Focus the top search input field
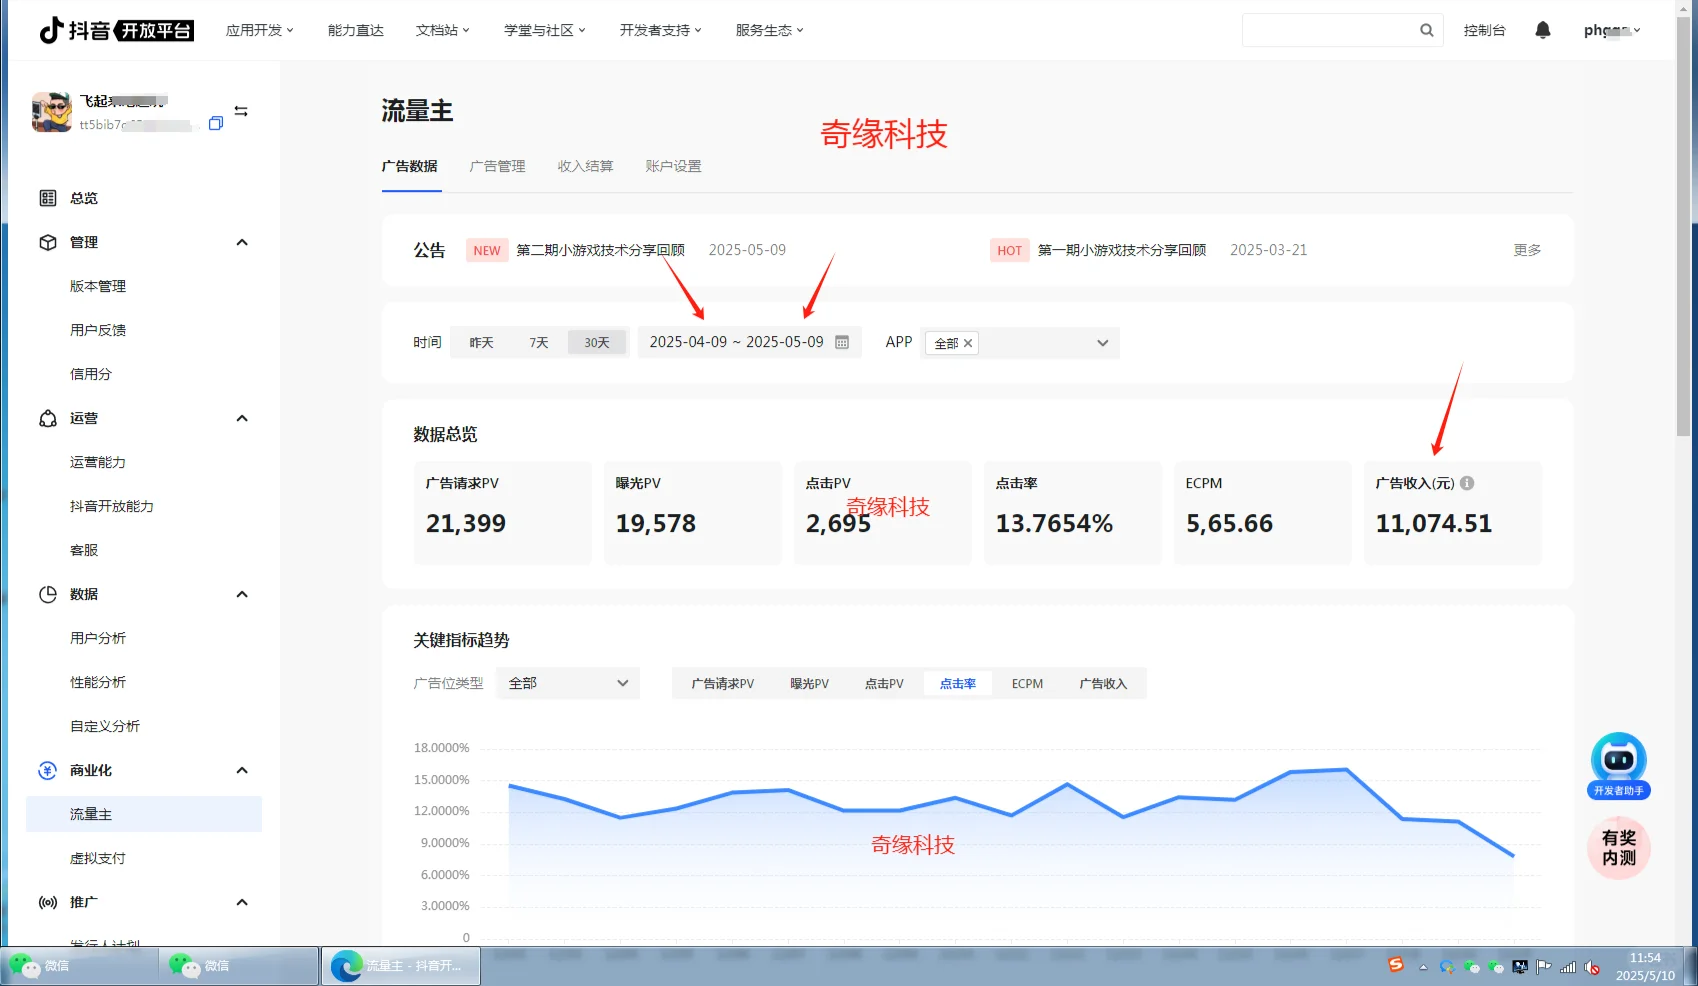The width and height of the screenshot is (1698, 986). (1330, 30)
